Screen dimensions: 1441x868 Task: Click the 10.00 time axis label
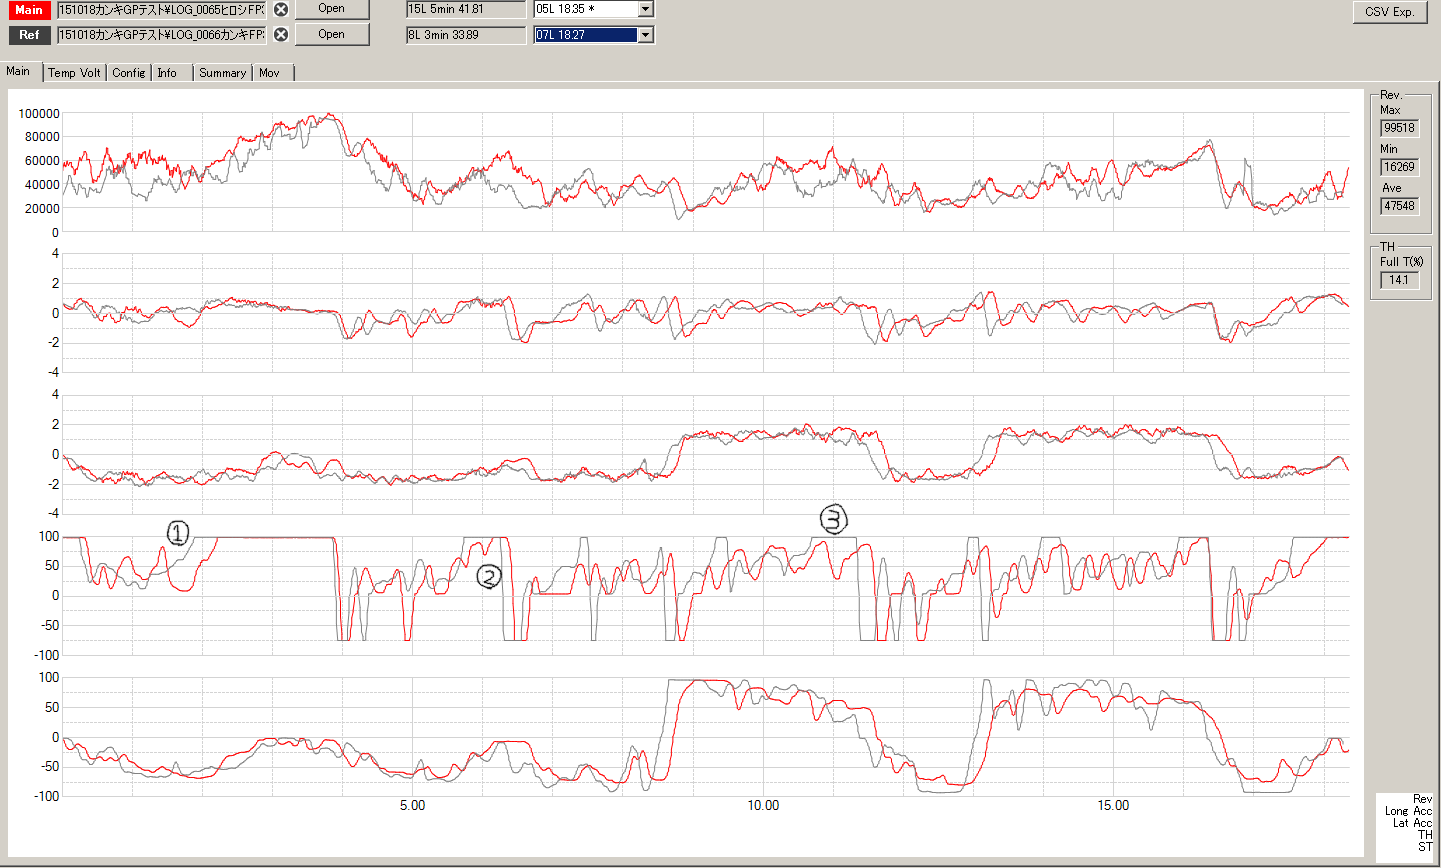pos(763,806)
